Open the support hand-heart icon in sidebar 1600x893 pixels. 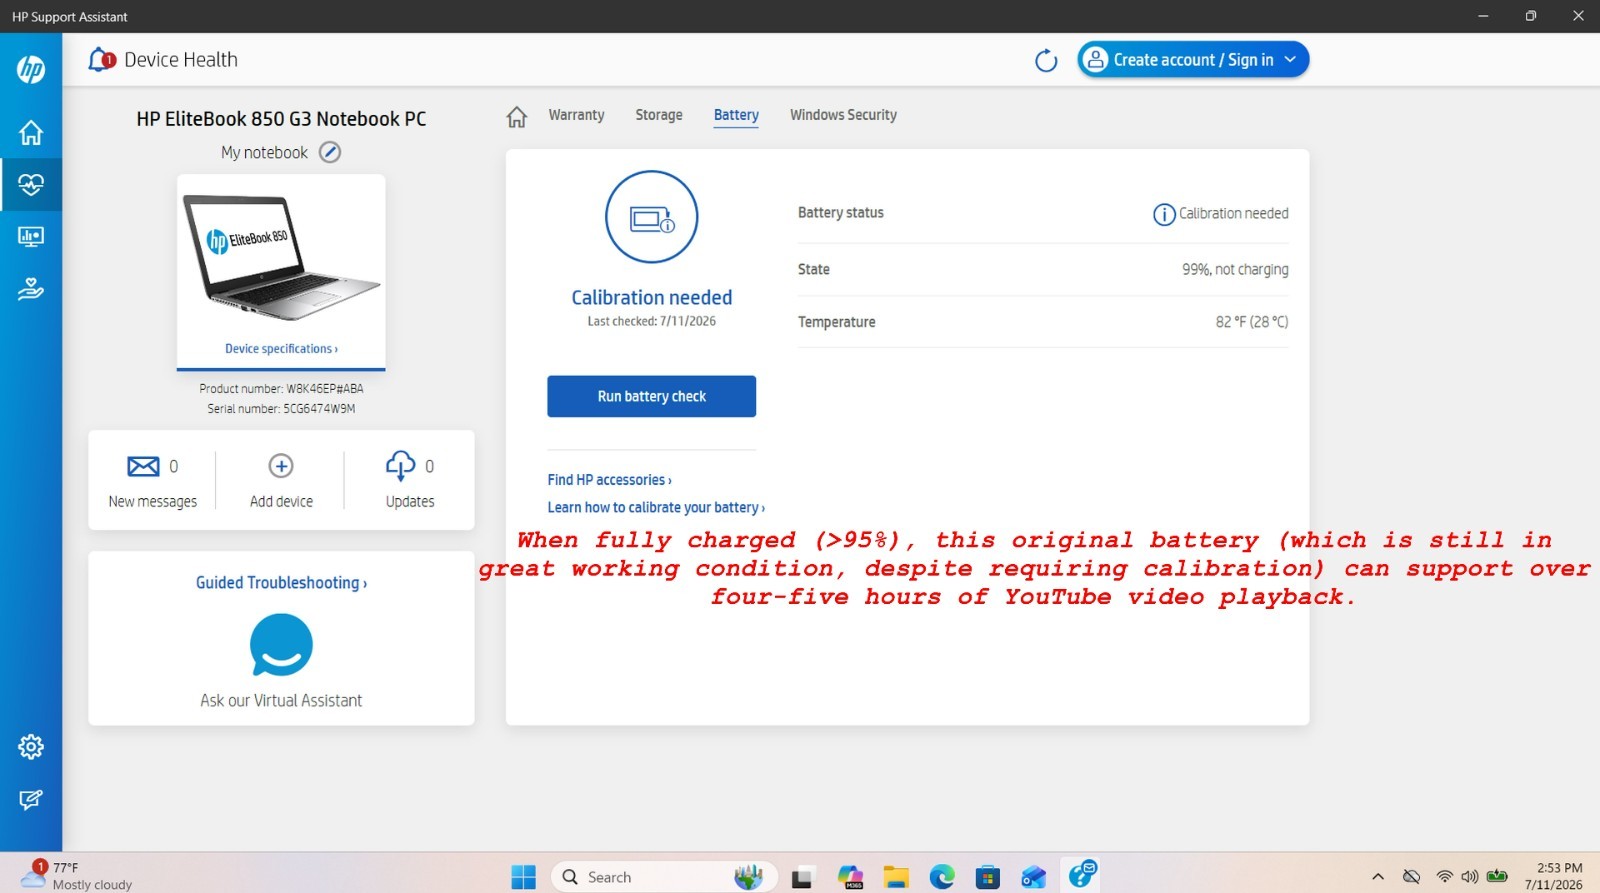tap(31, 289)
